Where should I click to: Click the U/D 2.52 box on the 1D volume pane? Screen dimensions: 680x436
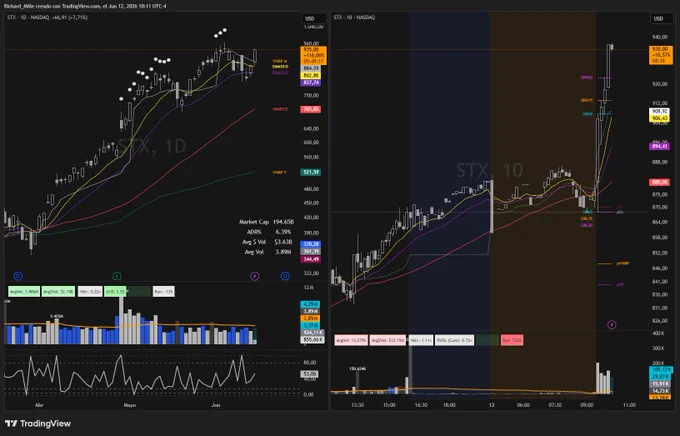click(x=115, y=292)
